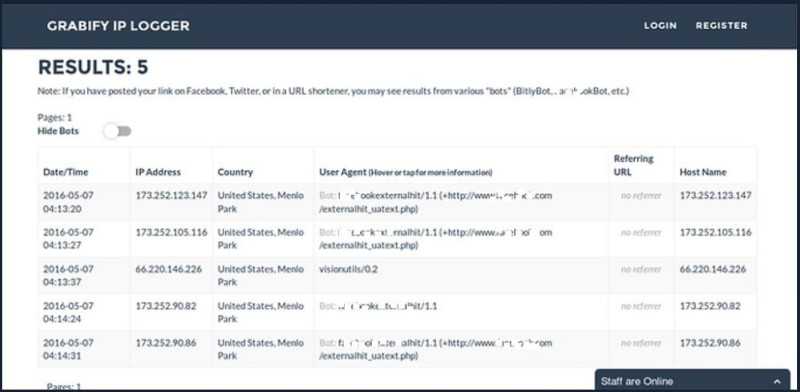Click IP address 173.252.105.116
This screenshot has height=392, width=800.
[x=171, y=232]
